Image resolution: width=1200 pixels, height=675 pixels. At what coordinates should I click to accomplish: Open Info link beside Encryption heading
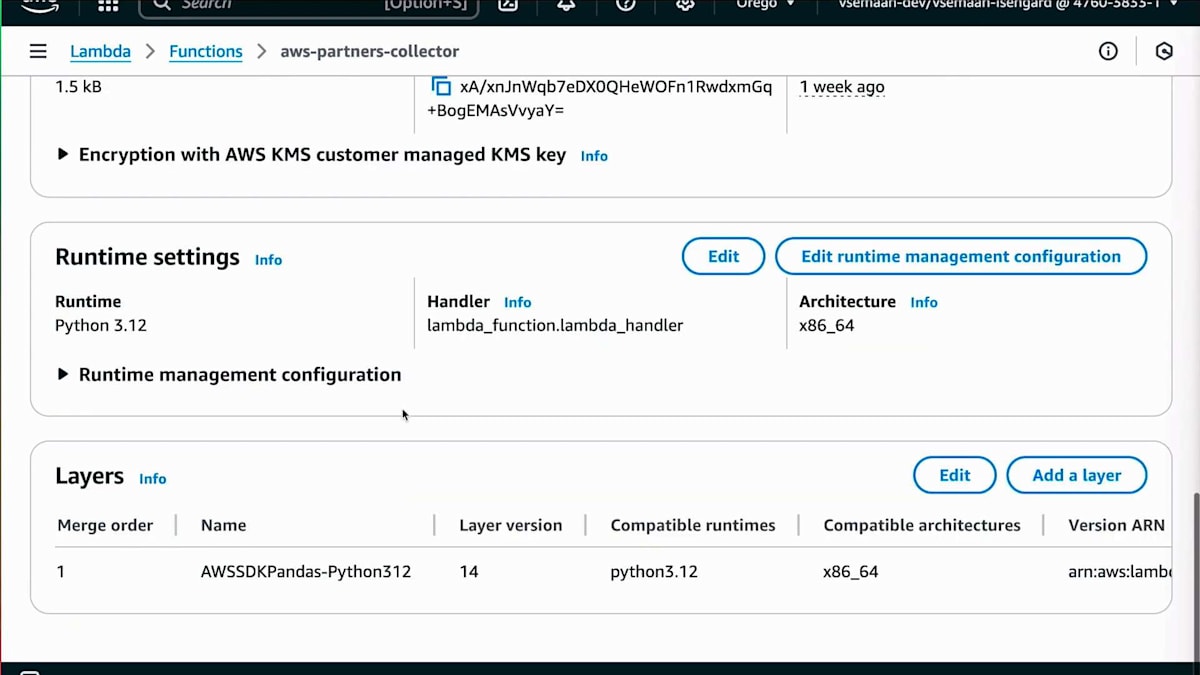coord(594,156)
